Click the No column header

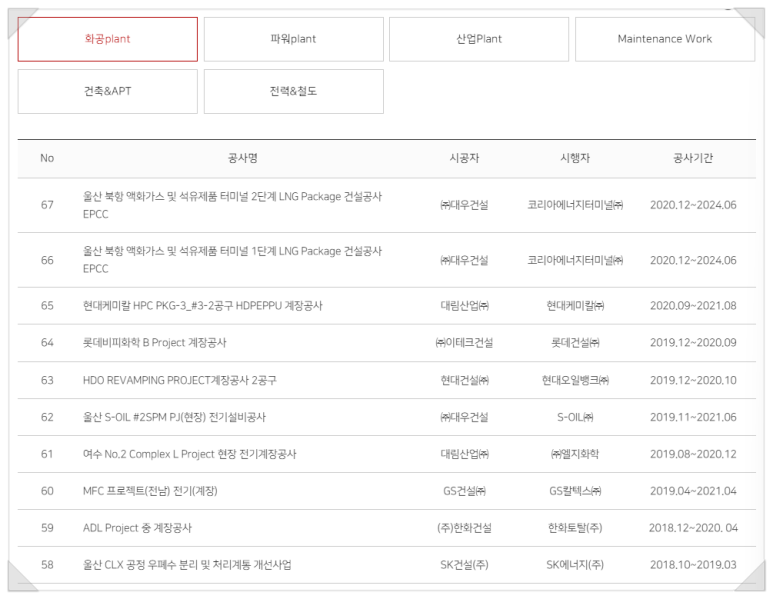tap(47, 158)
